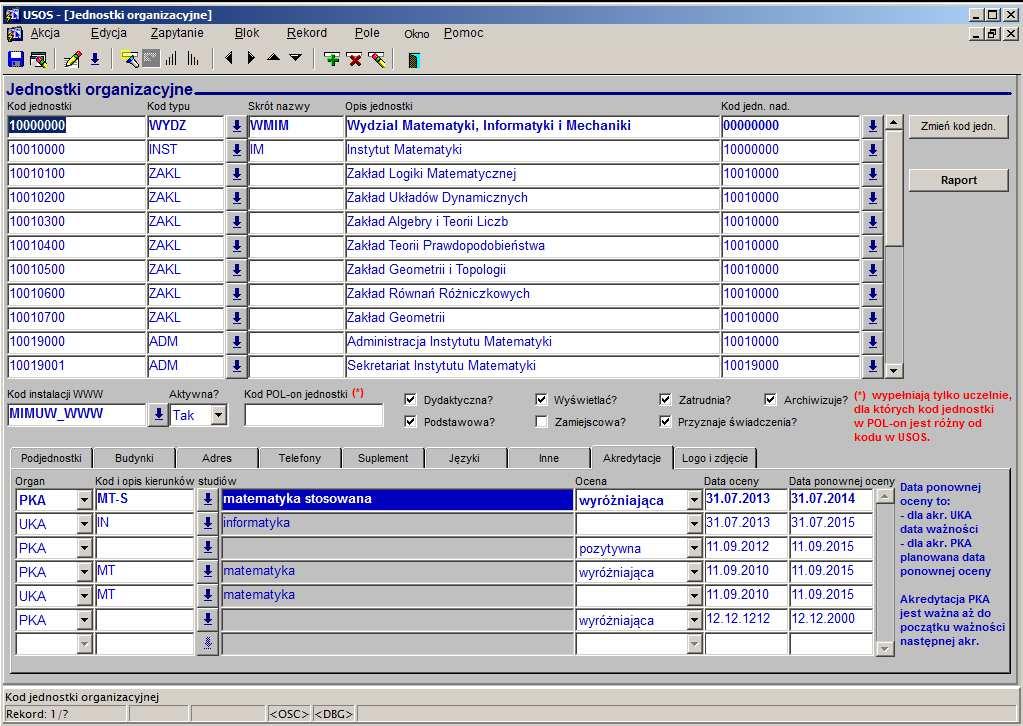Open the Aktywna? dropdown showing Tak
Image resolution: width=1023 pixels, height=726 pixels.
pyautogui.click(x=219, y=415)
